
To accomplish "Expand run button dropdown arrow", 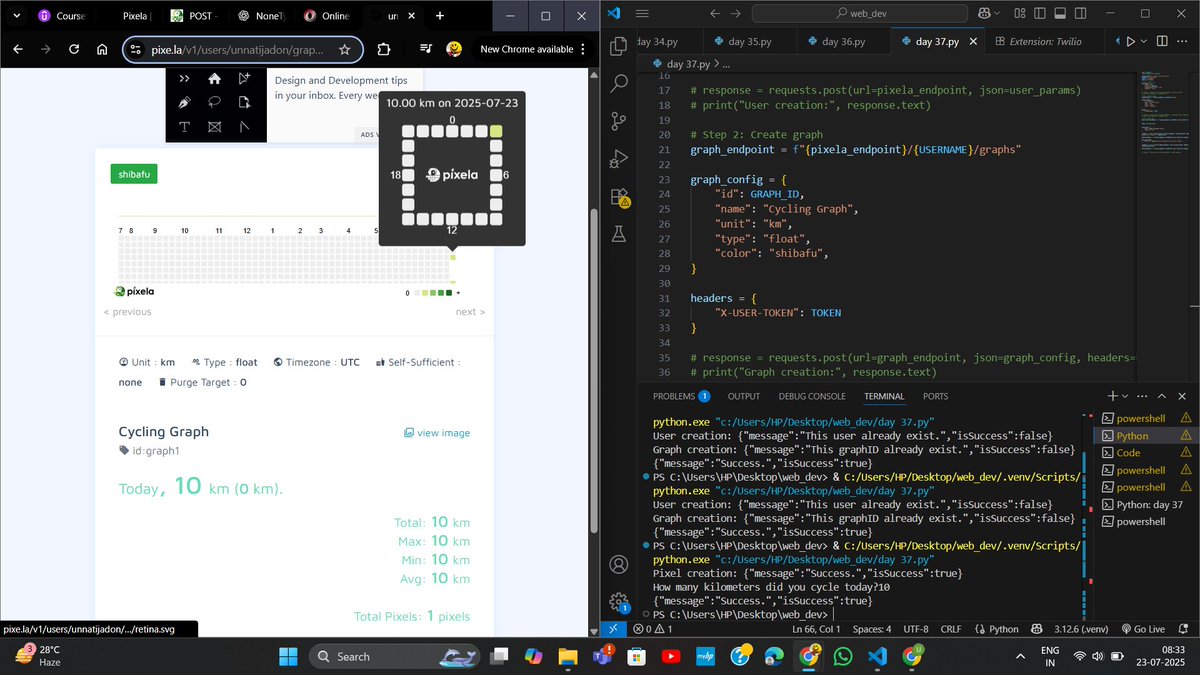I will tap(1143, 42).
